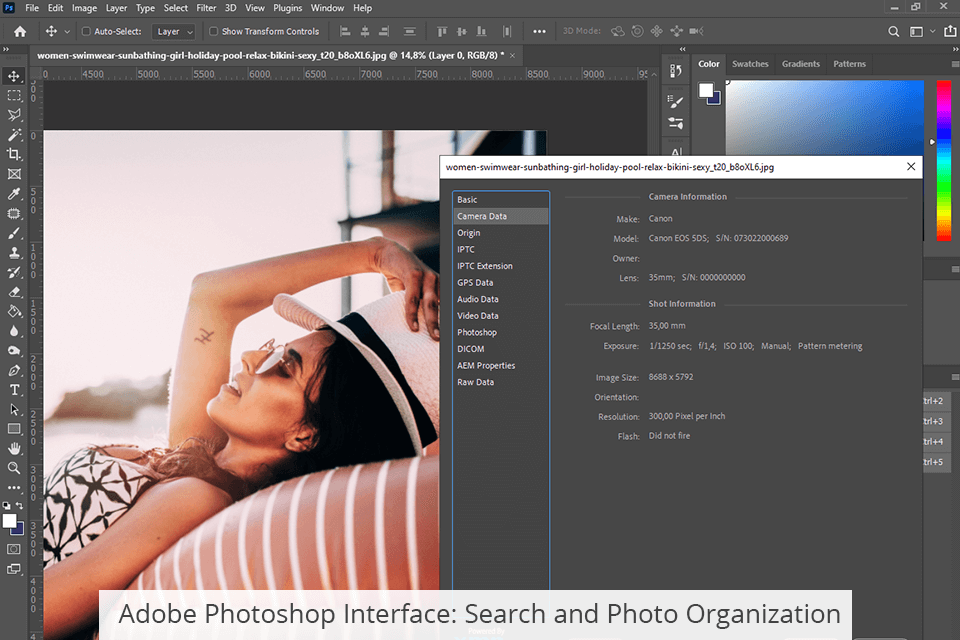Pick the Horizontal Type tool
The width and height of the screenshot is (960, 640).
coord(14,389)
